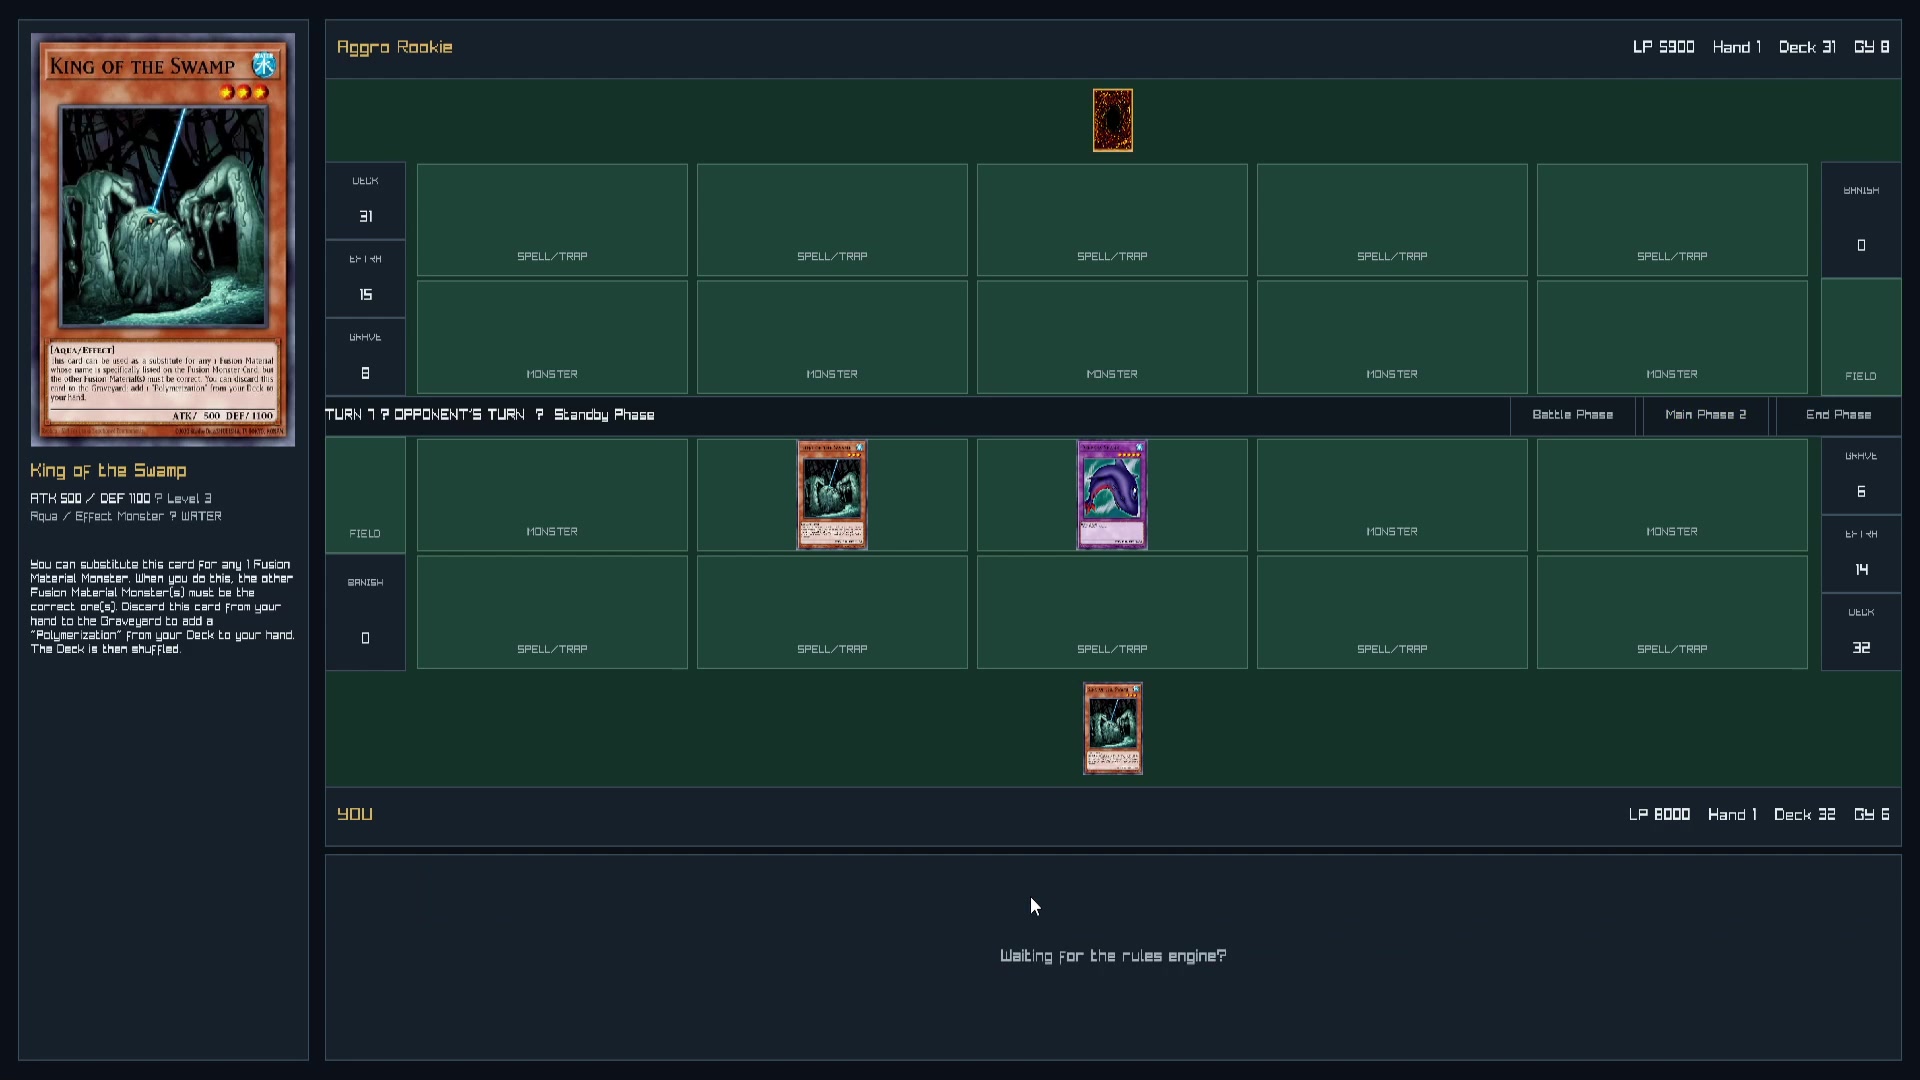Open opponent's Deck pile showing 31
1920x1080 pixels.
point(365,201)
